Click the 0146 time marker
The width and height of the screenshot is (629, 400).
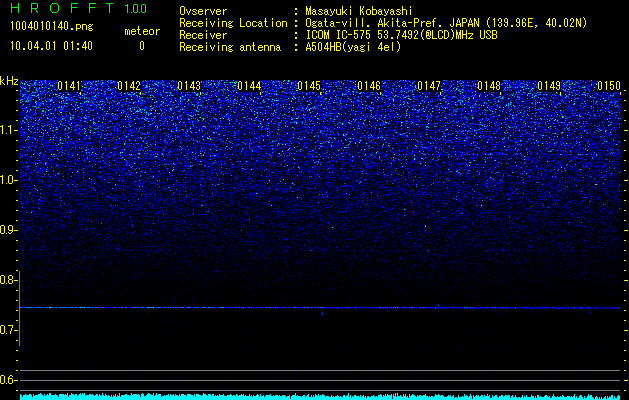[369, 86]
